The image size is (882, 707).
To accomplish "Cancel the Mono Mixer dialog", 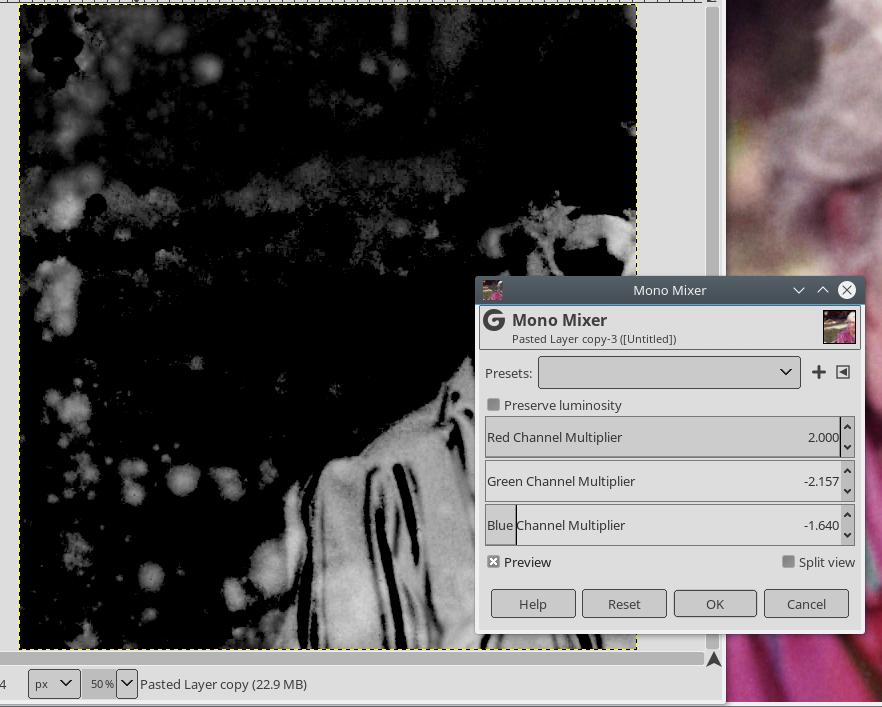I will (x=806, y=604).
